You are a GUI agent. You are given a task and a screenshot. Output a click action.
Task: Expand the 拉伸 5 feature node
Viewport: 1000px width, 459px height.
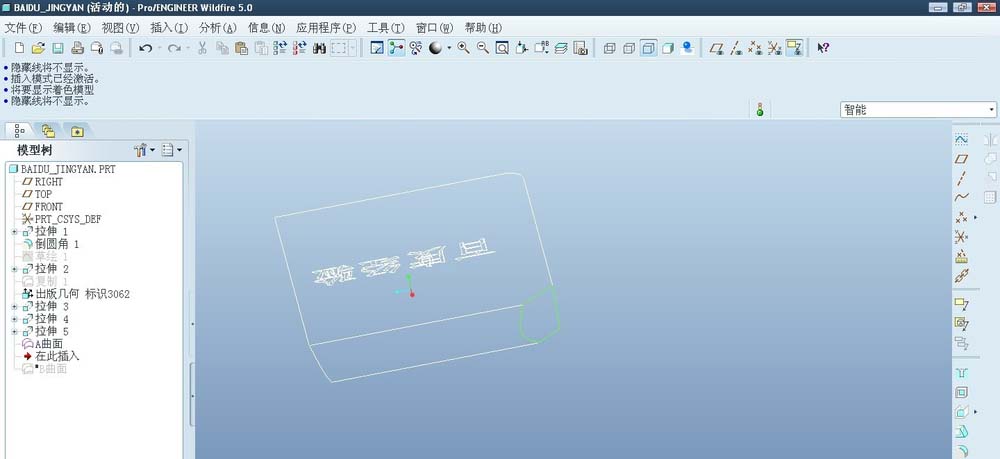(15, 332)
